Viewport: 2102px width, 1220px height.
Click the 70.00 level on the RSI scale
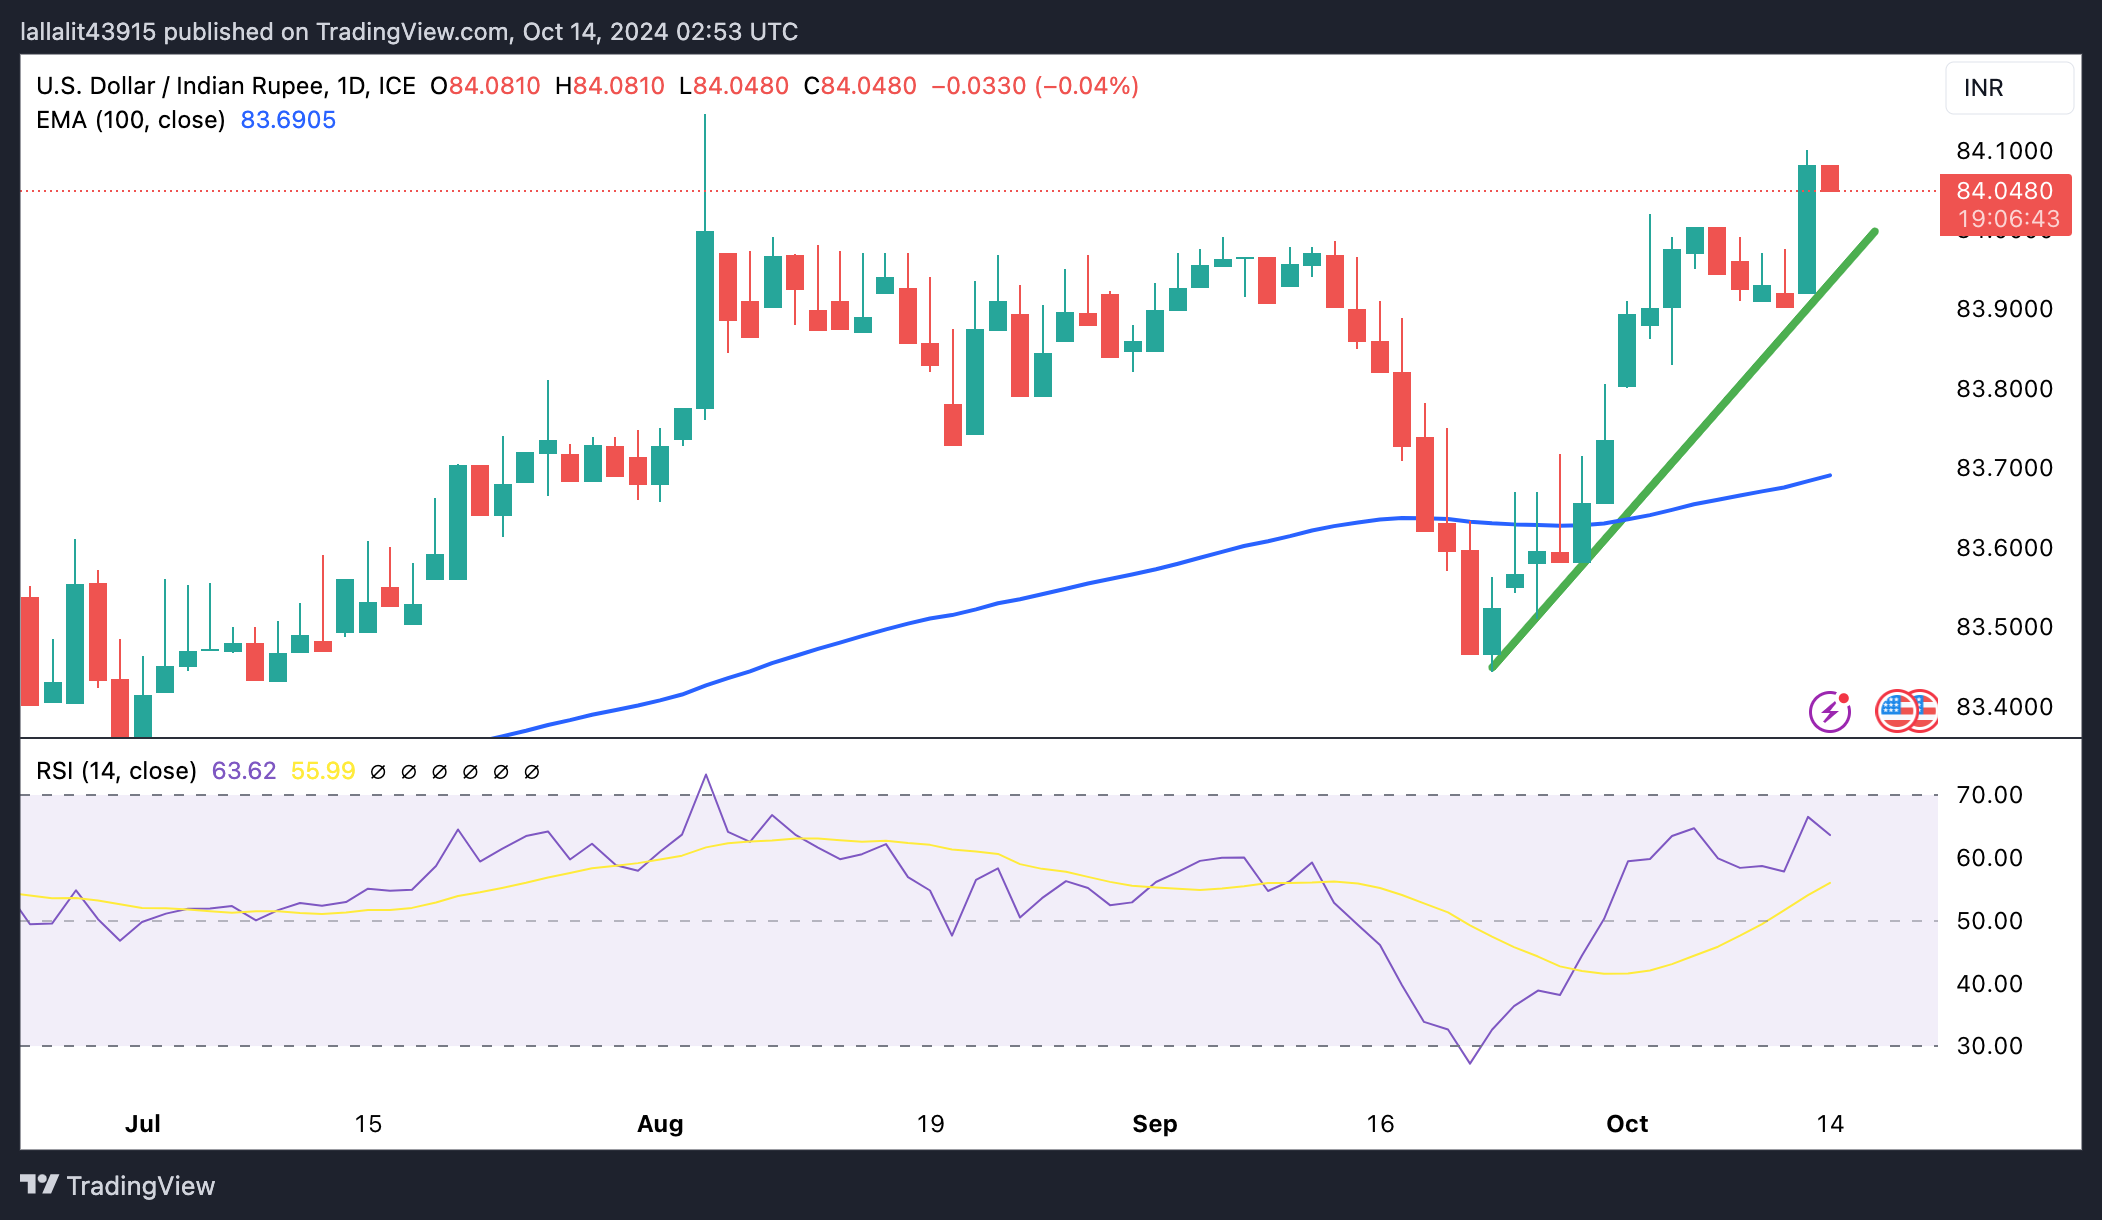[1989, 795]
